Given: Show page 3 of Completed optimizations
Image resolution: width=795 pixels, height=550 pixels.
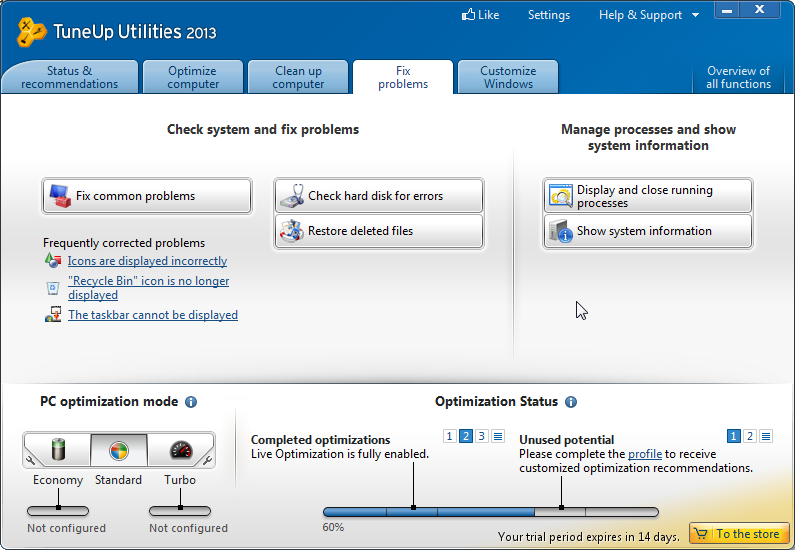Looking at the screenshot, I should (x=482, y=436).
